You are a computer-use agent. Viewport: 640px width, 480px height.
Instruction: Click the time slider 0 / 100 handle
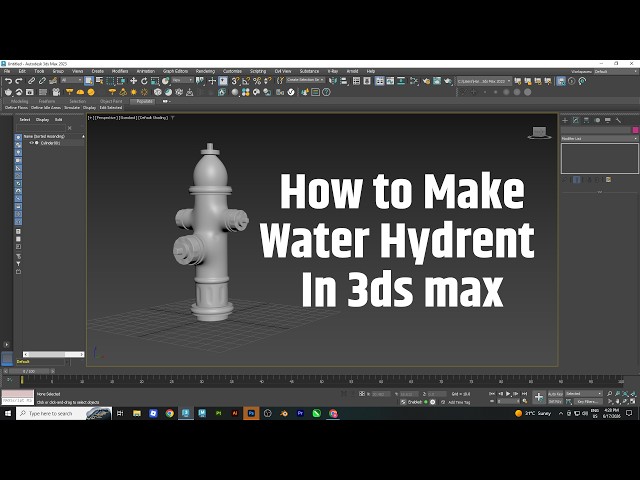pyautogui.click(x=29, y=371)
